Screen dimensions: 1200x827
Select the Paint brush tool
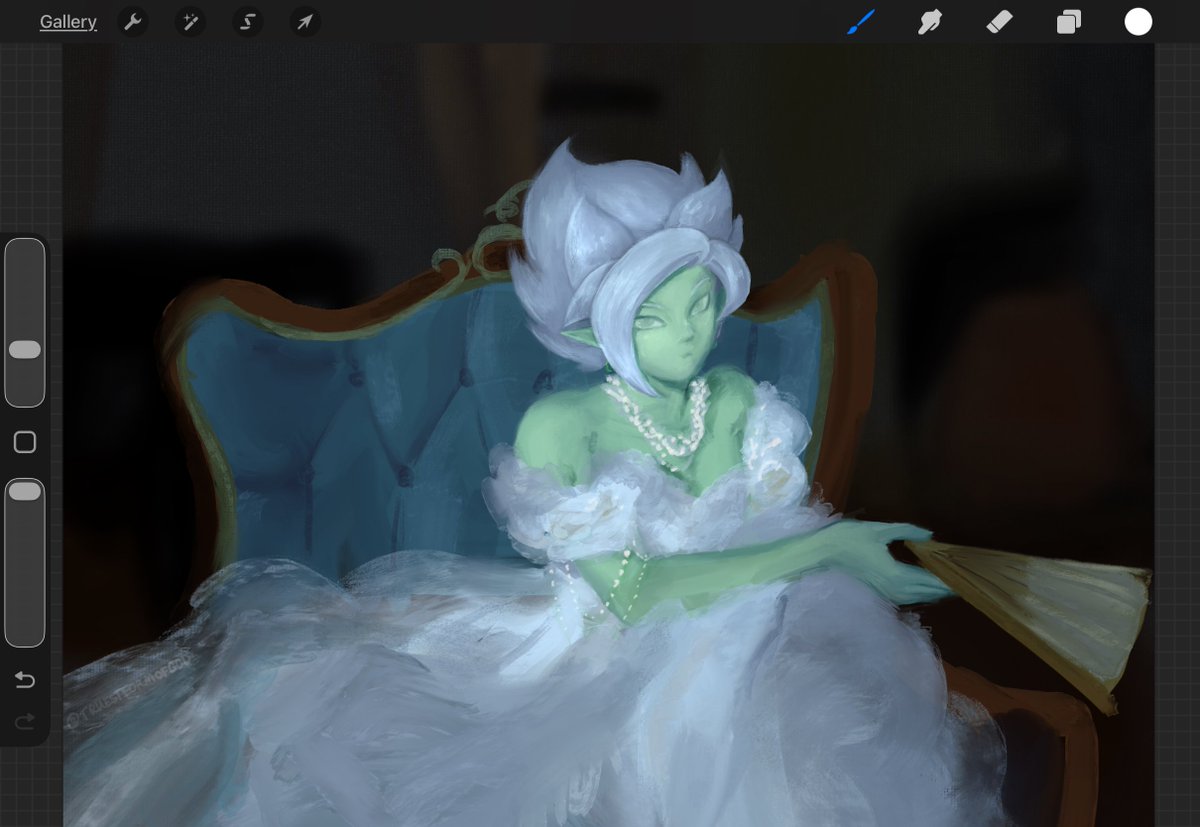tap(861, 22)
